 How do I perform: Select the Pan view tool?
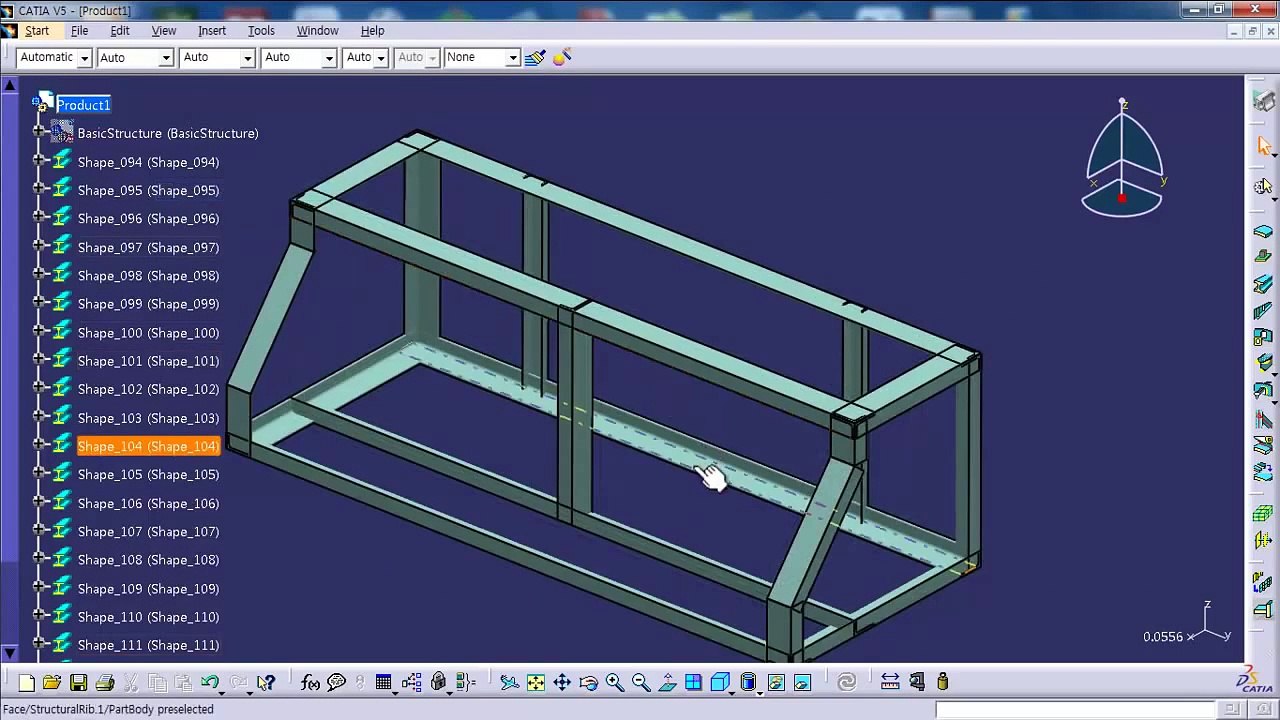click(x=562, y=683)
